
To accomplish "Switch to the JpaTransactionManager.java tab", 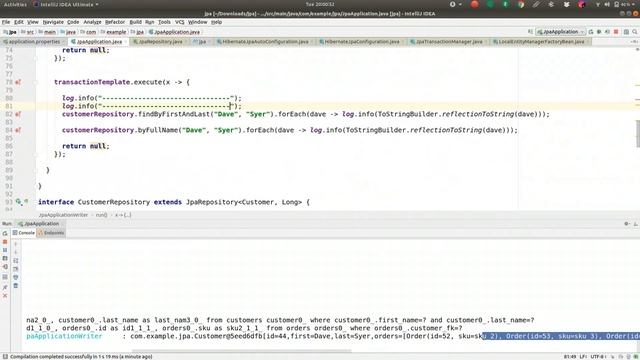I will 448,42.
